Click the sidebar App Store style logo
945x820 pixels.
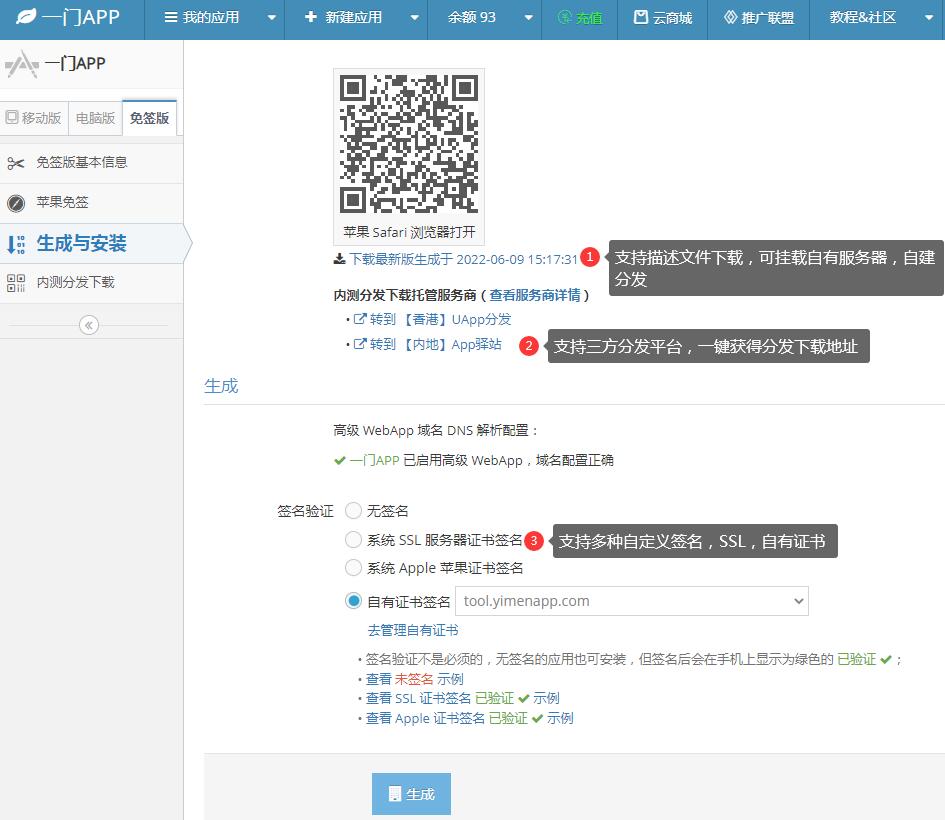pyautogui.click(x=22, y=64)
